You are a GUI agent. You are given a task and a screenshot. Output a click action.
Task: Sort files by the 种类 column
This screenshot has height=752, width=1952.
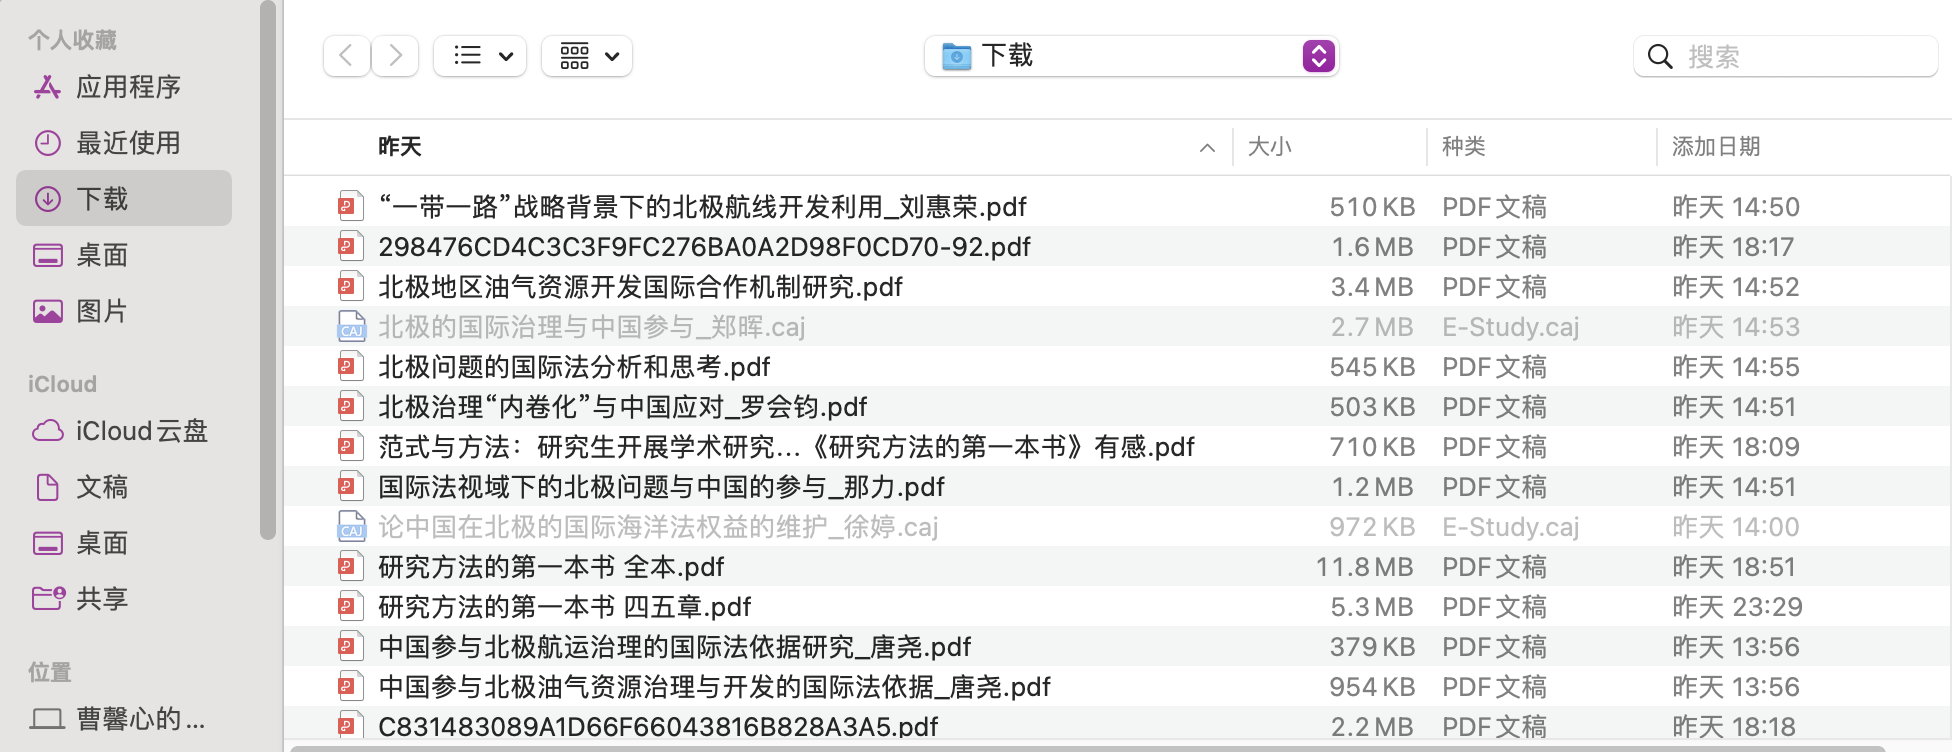1463,147
